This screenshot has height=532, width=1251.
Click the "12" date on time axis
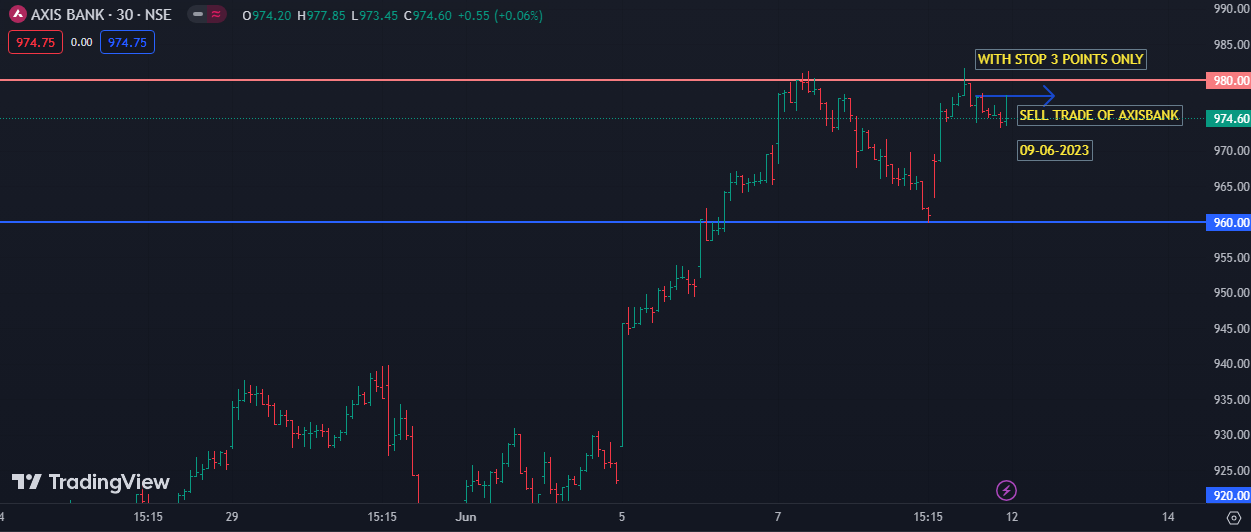(1012, 517)
